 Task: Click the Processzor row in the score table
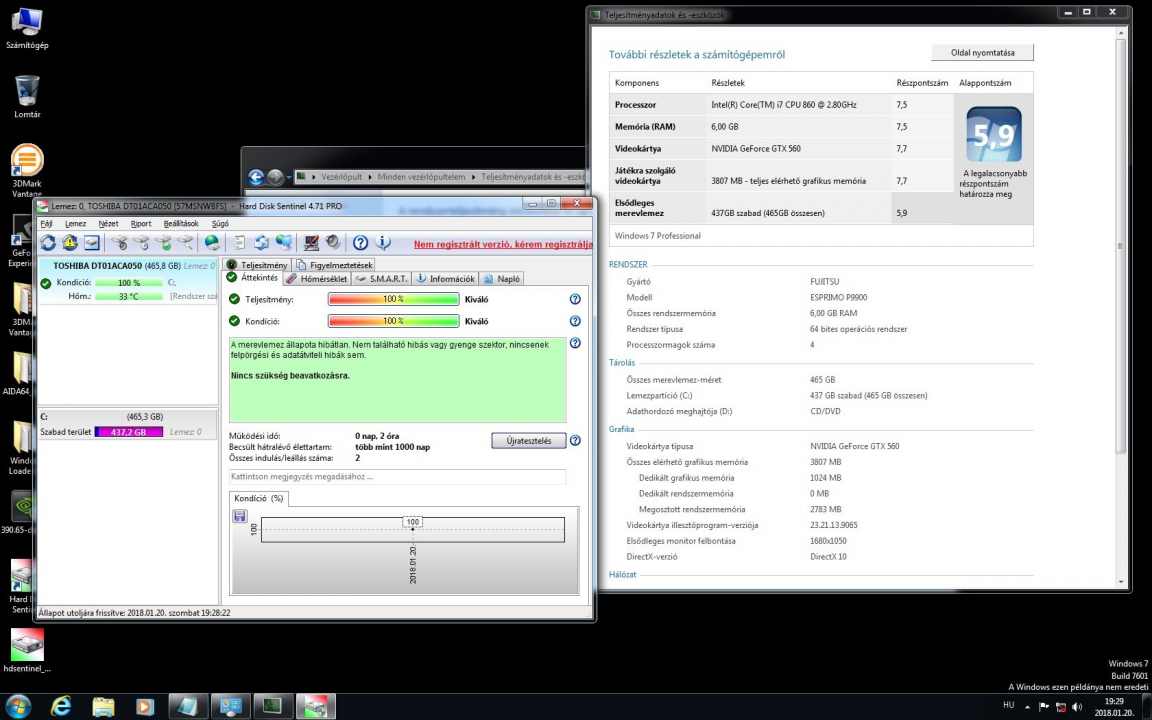click(781, 105)
